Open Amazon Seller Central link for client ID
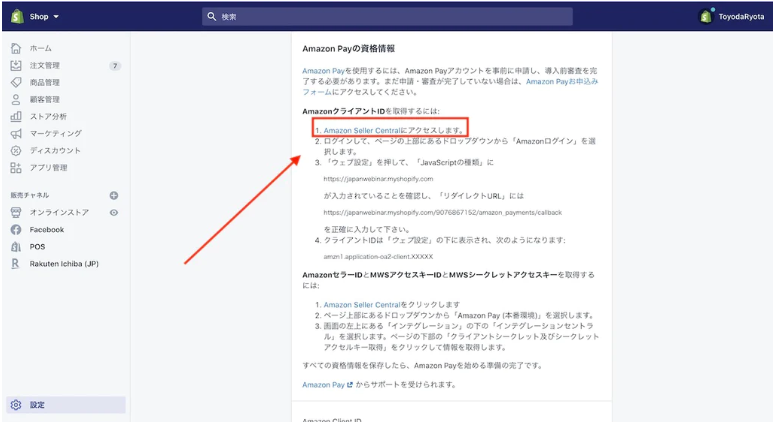 click(362, 130)
